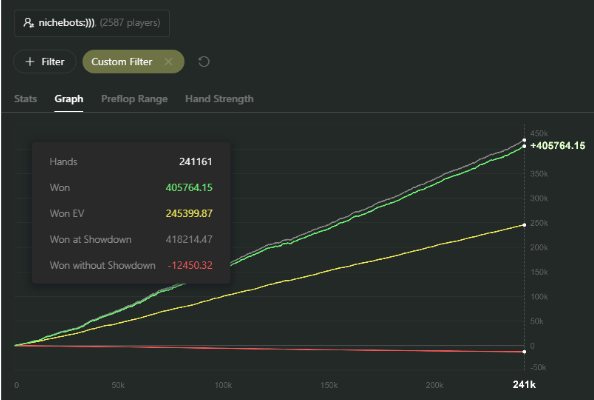Click the gray showdown line endpoint marker
The height and width of the screenshot is (400, 594).
pos(524,140)
